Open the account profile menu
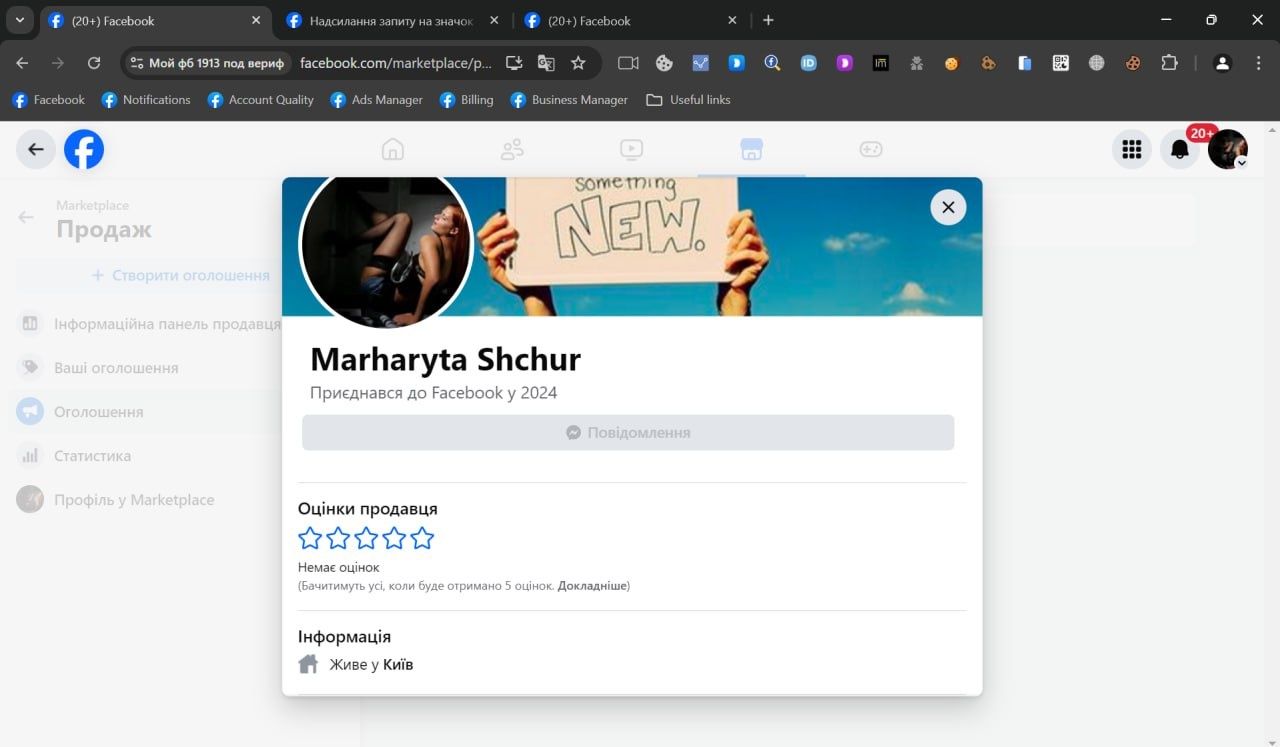Screen dimensions: 1280x747 (x=1228, y=149)
